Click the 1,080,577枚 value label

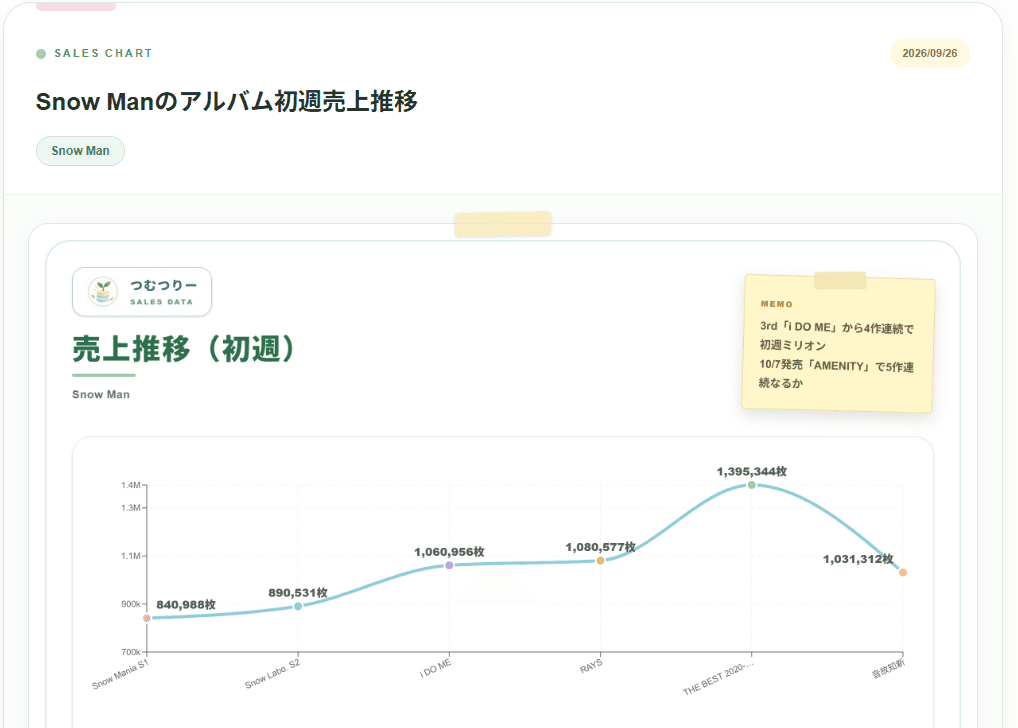(601, 547)
